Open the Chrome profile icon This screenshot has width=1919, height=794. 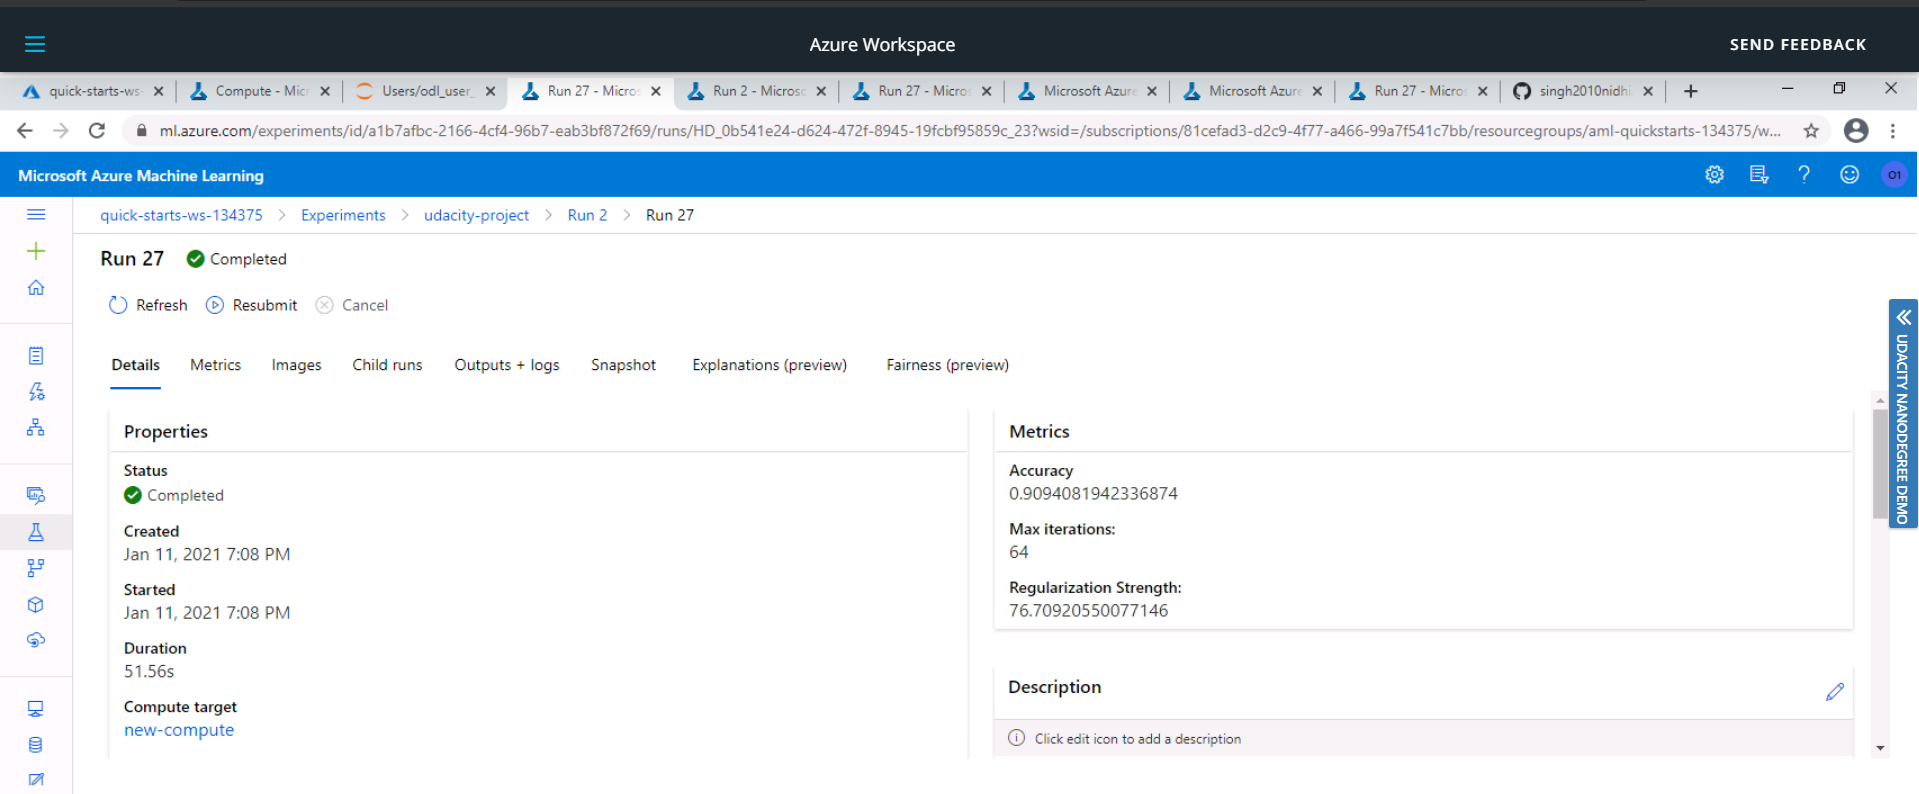click(x=1856, y=130)
